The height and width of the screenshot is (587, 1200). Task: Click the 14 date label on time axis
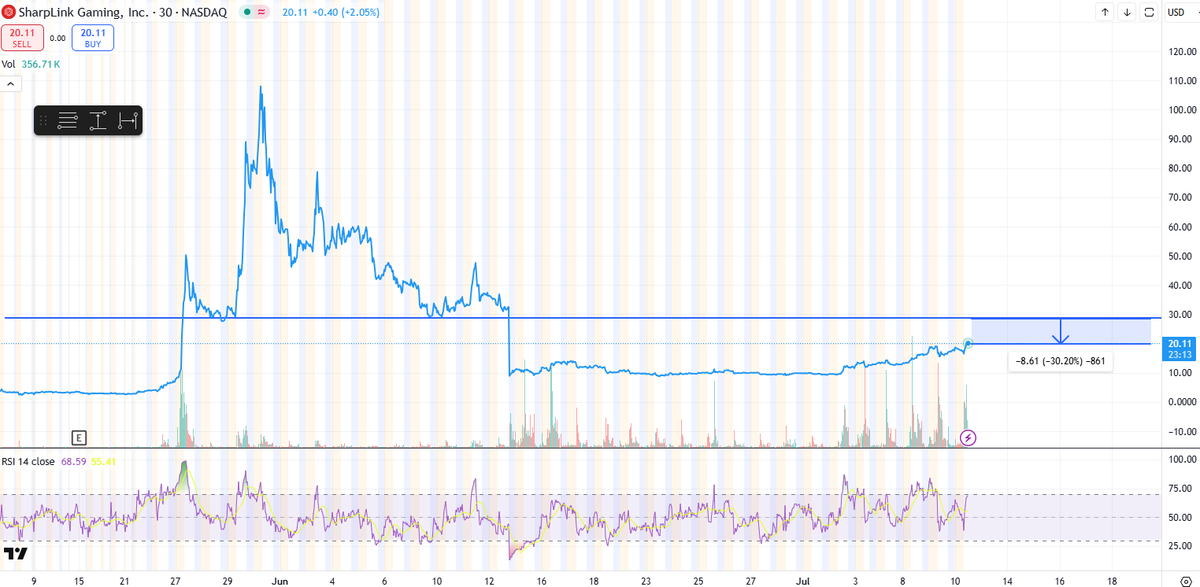1008,580
